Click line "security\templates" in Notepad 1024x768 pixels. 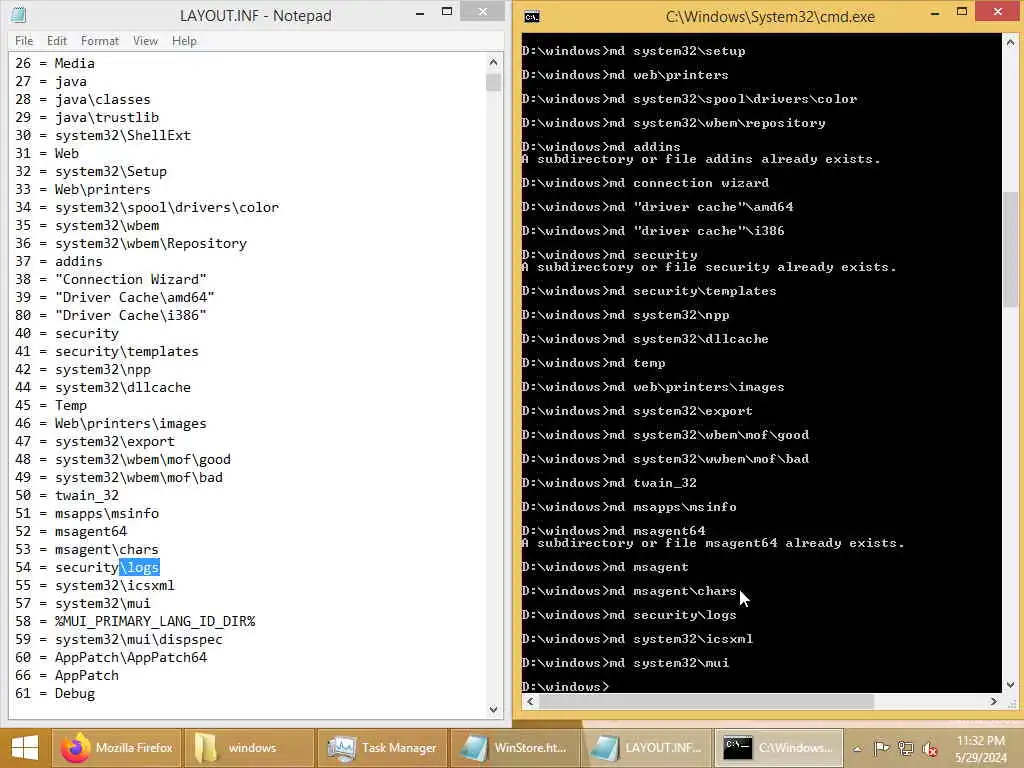(106, 351)
